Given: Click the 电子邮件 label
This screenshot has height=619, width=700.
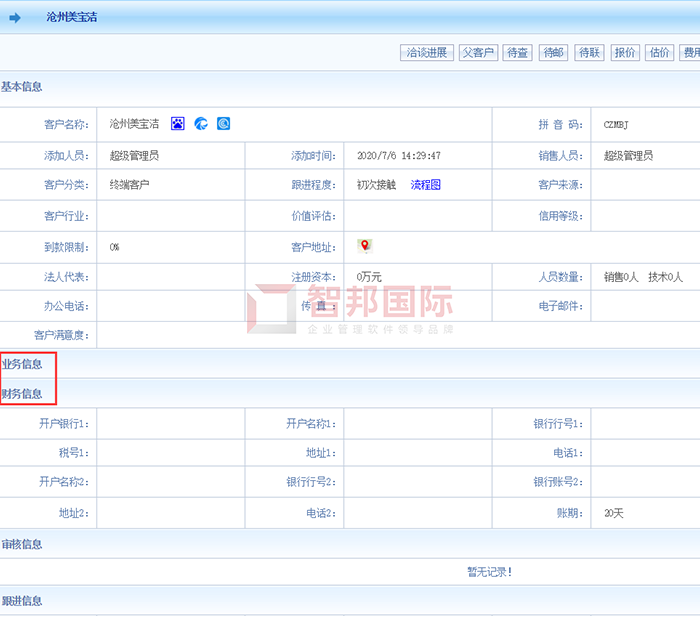Looking at the screenshot, I should pyautogui.click(x=561, y=306).
